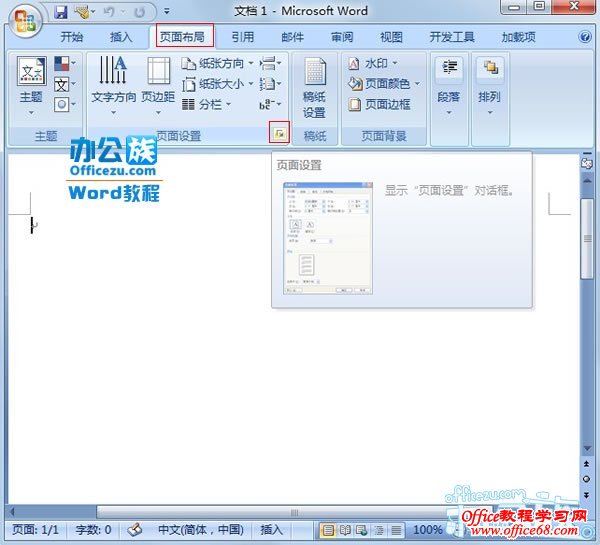Image resolution: width=600 pixels, height=545 pixels.
Task: Switch to Print Layout view
Action: tap(328, 530)
